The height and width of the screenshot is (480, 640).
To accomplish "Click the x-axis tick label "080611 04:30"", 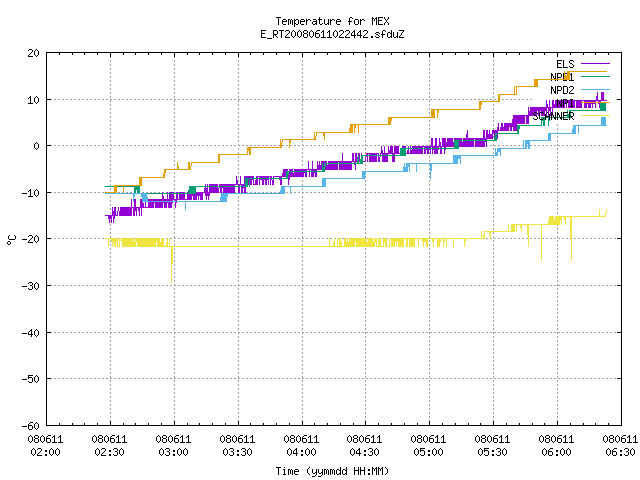I will tap(365, 446).
